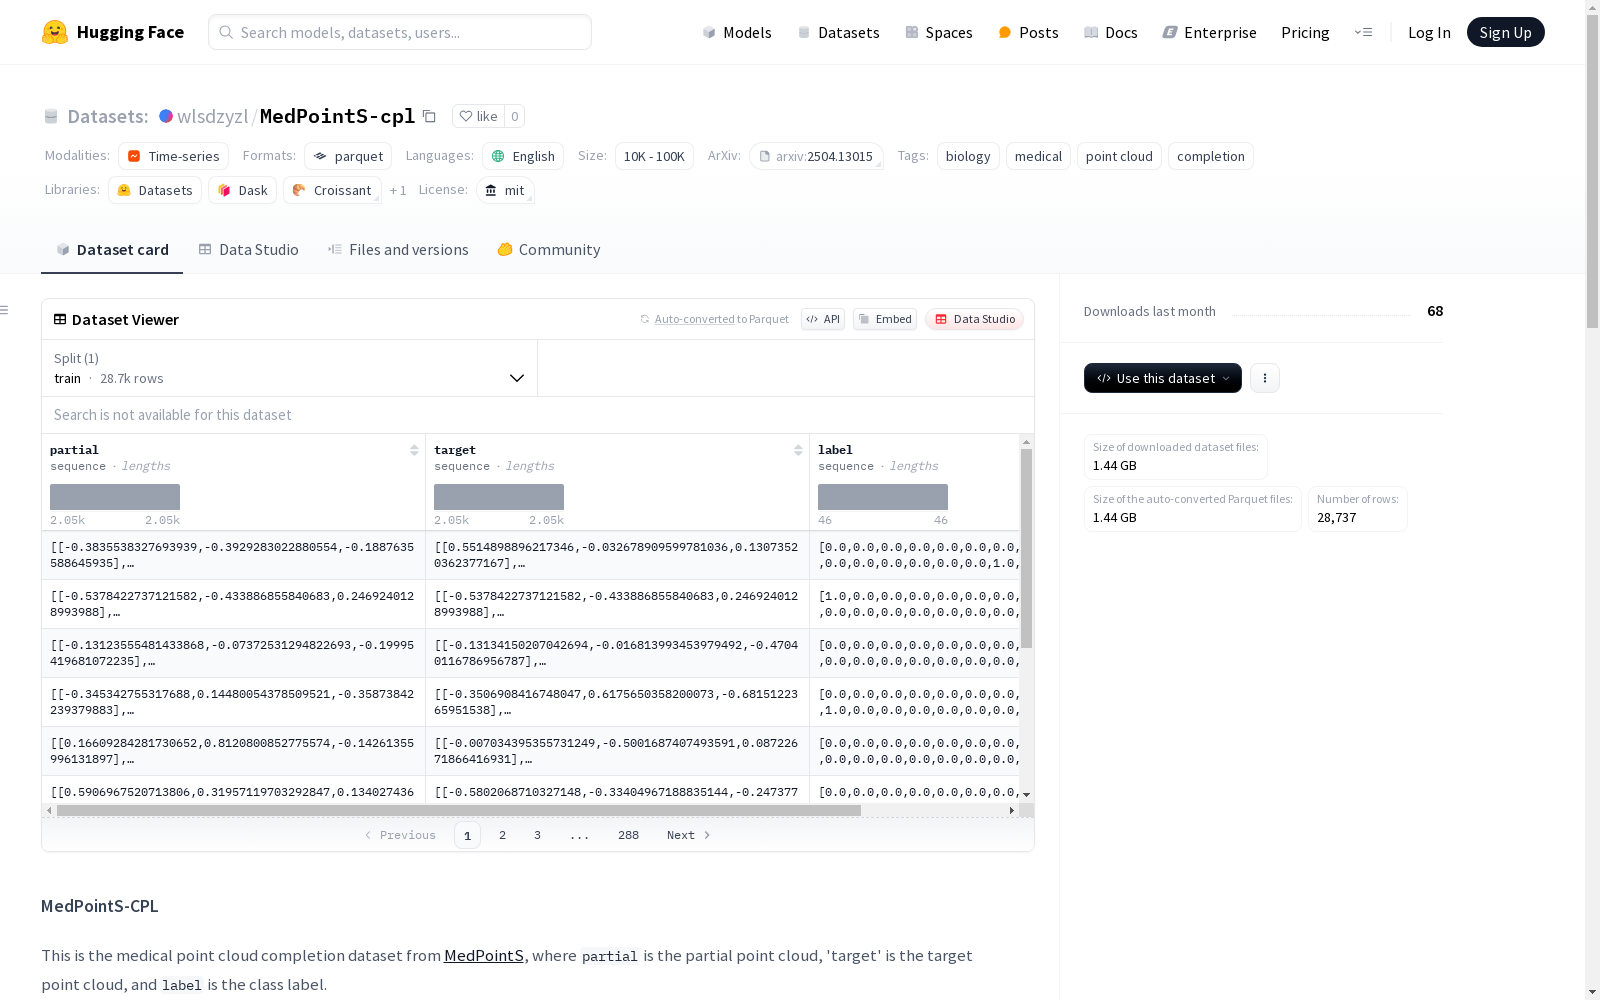
Task: Follow the Auto-converted link
Action: pyautogui.click(x=695, y=319)
